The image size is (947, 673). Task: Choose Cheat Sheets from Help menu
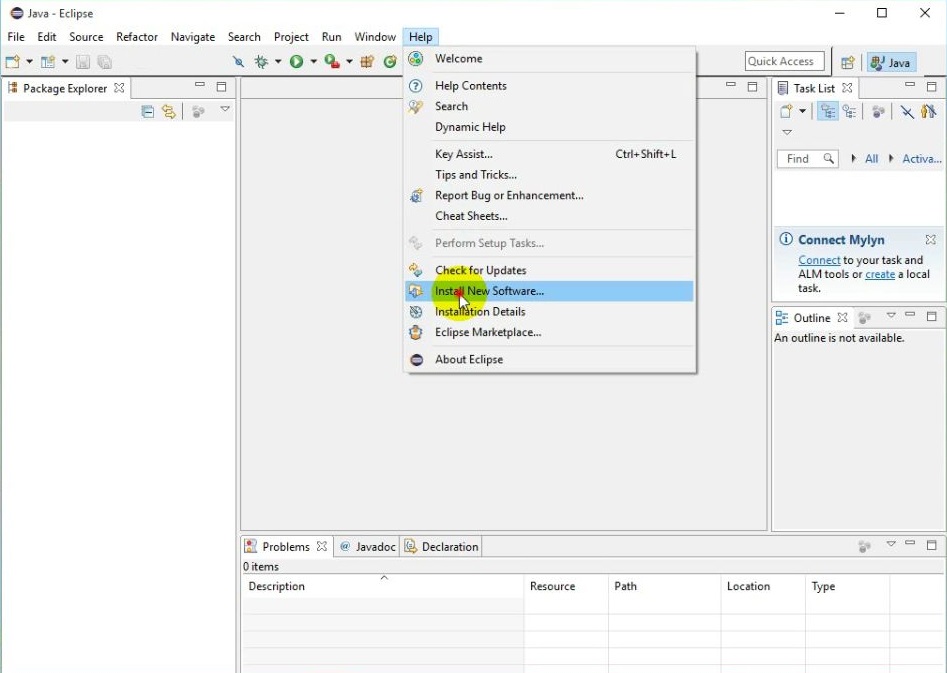549,216
